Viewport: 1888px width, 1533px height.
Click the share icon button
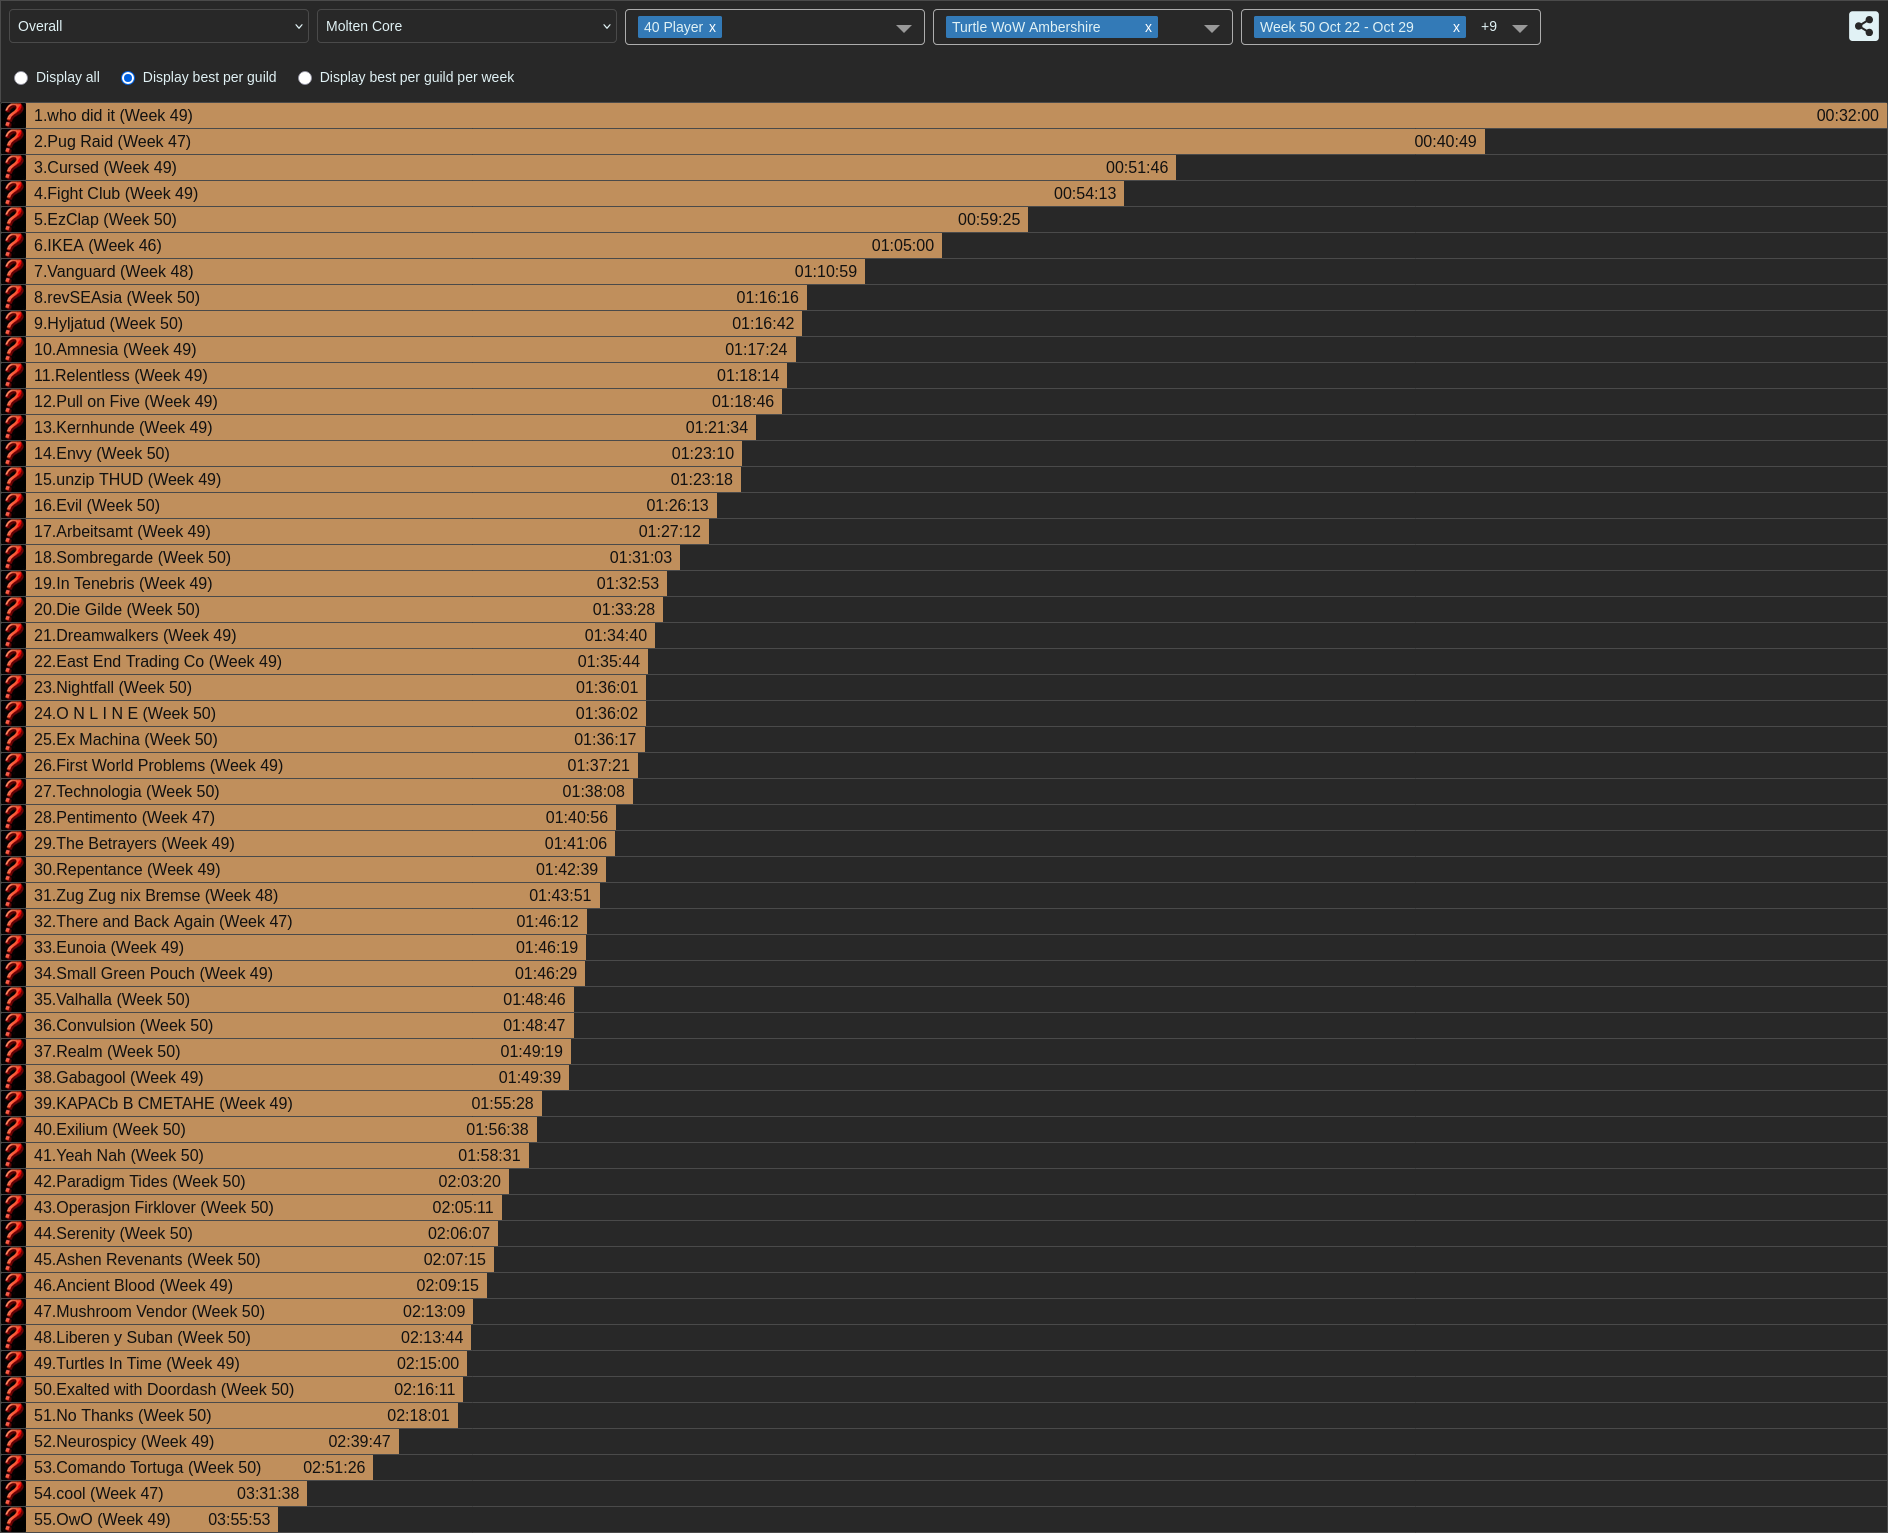[1864, 26]
